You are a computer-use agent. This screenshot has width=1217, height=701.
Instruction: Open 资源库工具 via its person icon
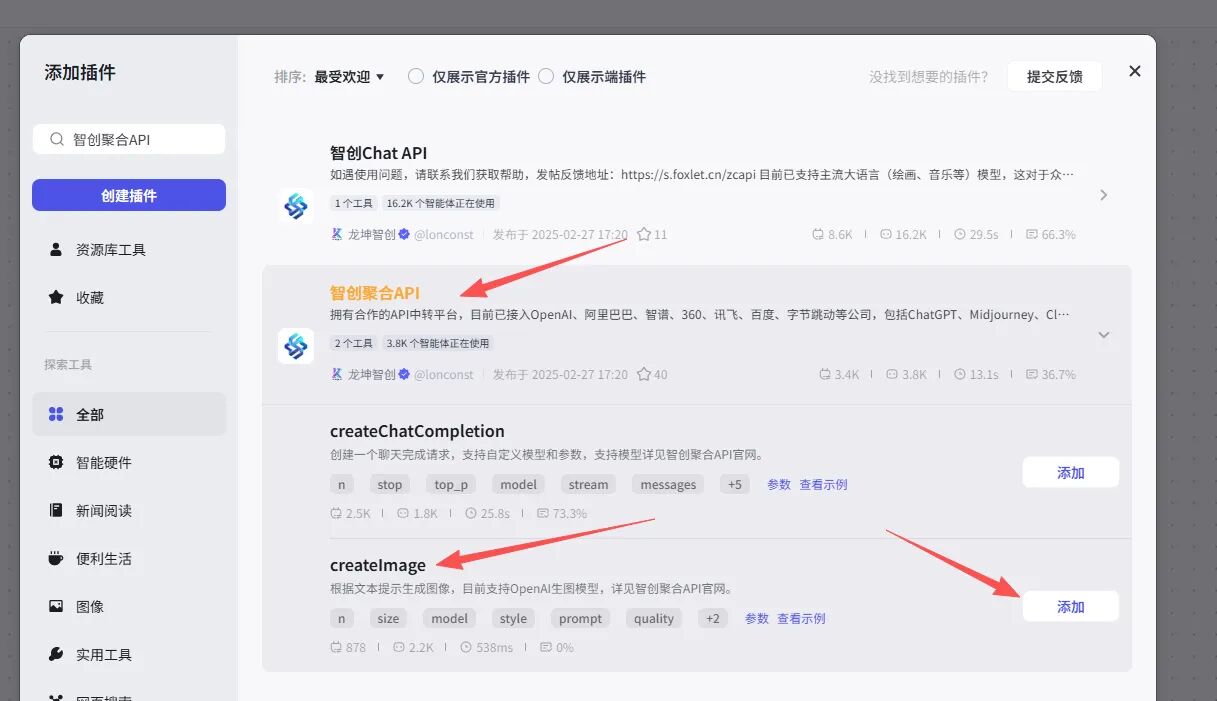pos(56,249)
